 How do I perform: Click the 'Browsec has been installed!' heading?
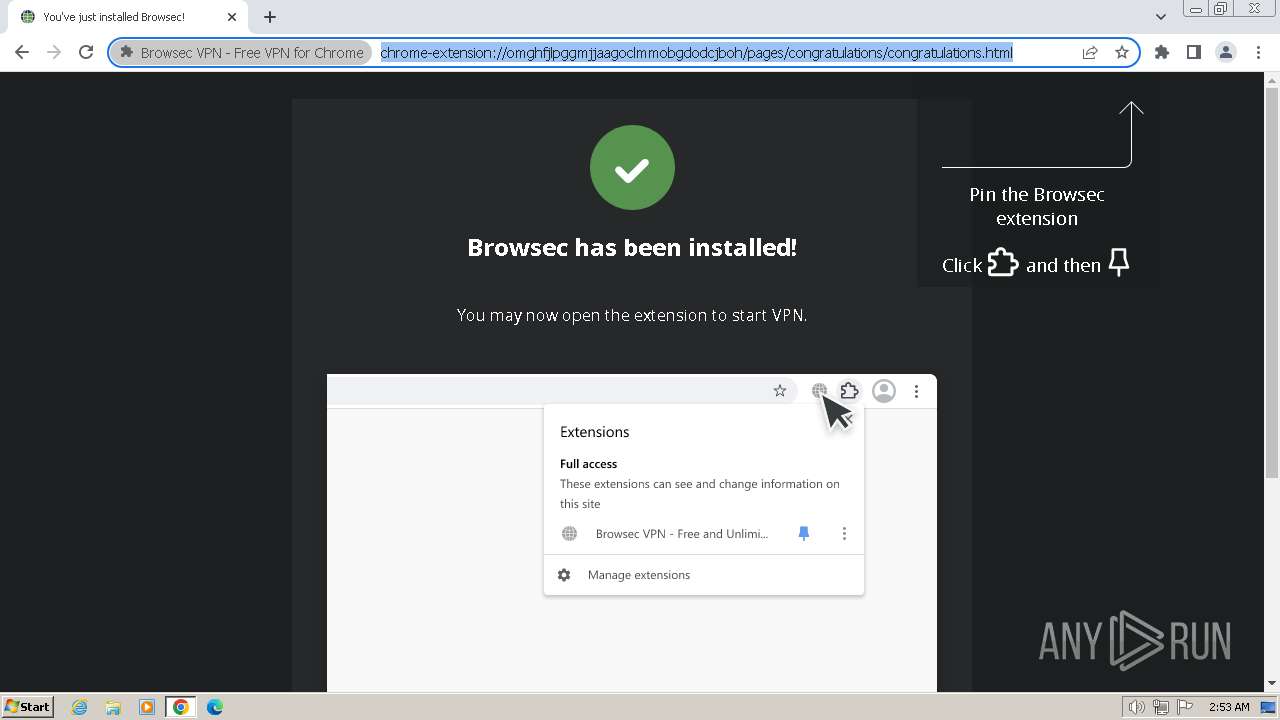pos(632,247)
